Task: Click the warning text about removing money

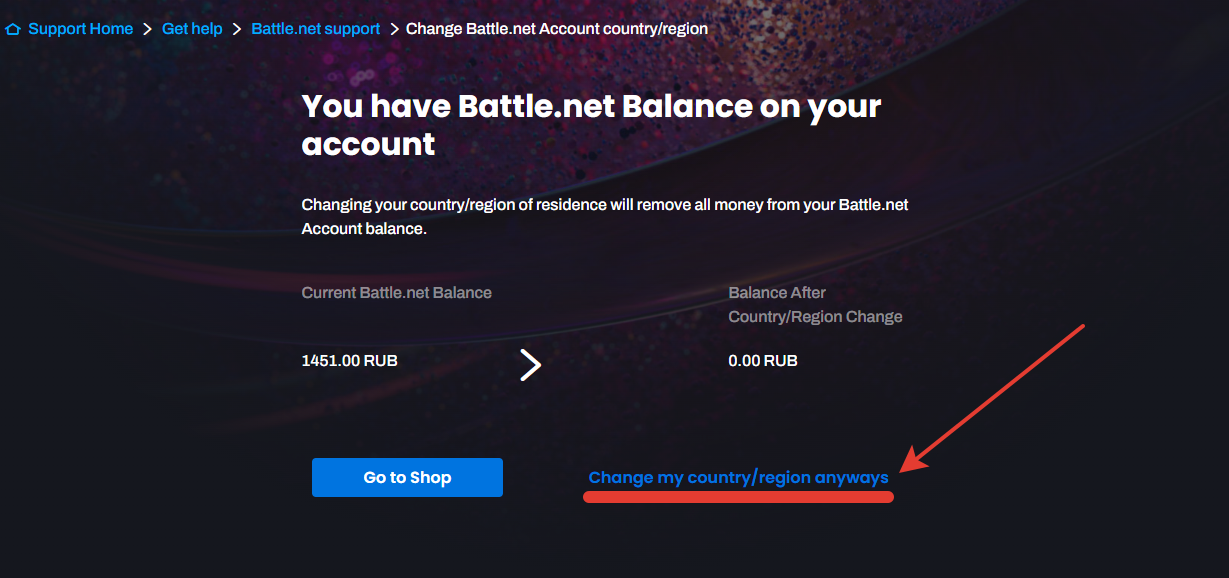Action: [x=605, y=216]
